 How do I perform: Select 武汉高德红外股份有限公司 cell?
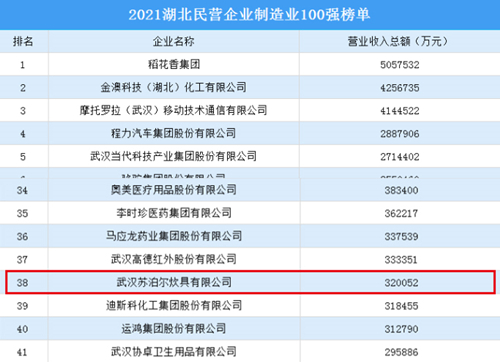(174, 259)
